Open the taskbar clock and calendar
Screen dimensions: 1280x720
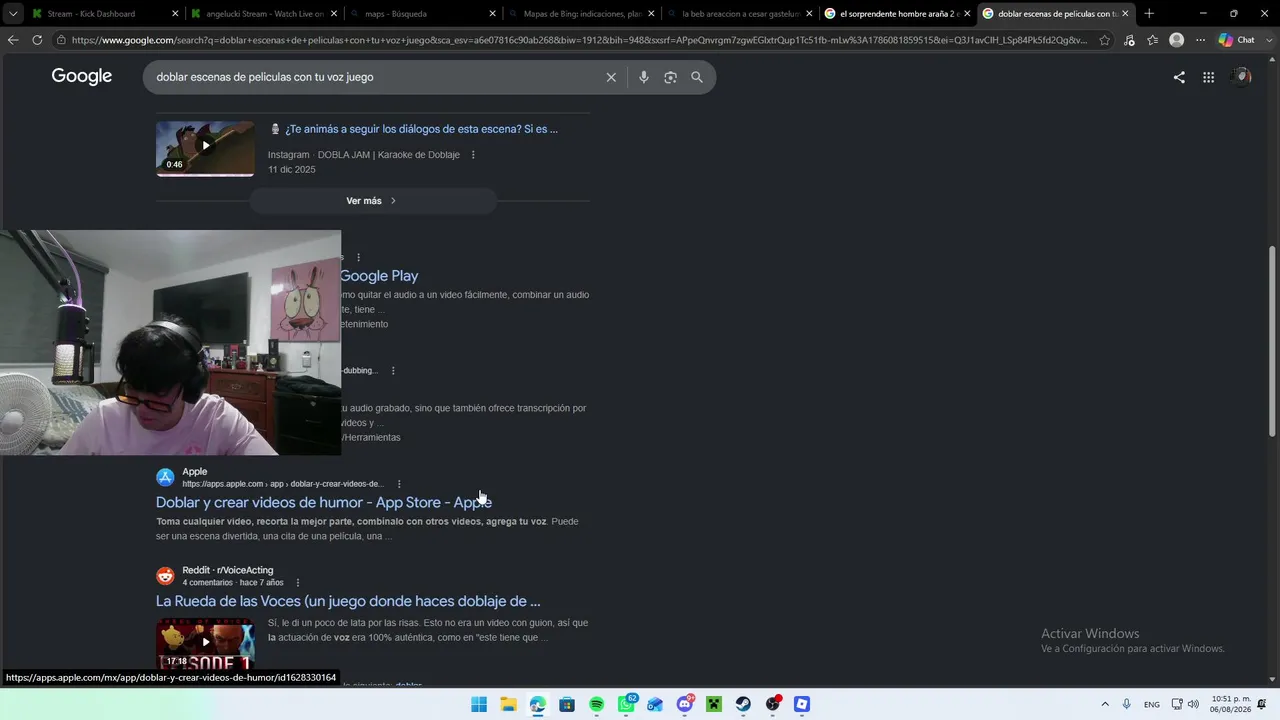coord(1231,704)
